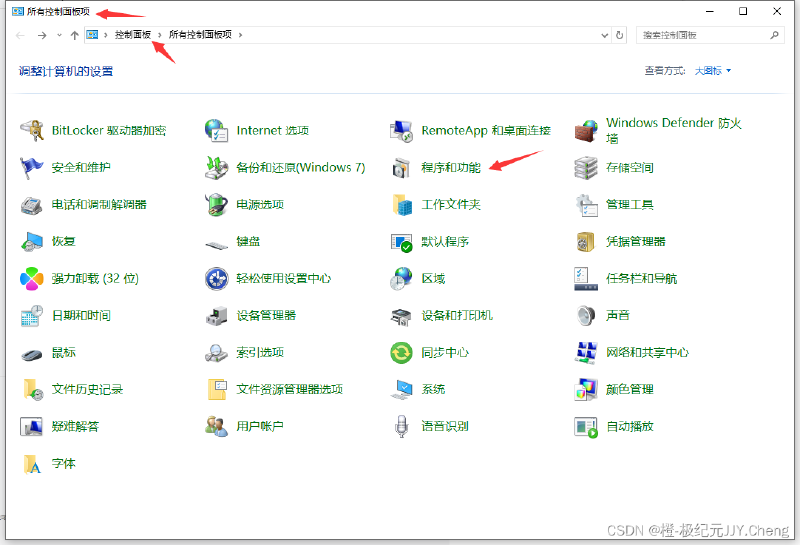
Task: Open the 文件资源管理器选项 link
Action: click(289, 390)
